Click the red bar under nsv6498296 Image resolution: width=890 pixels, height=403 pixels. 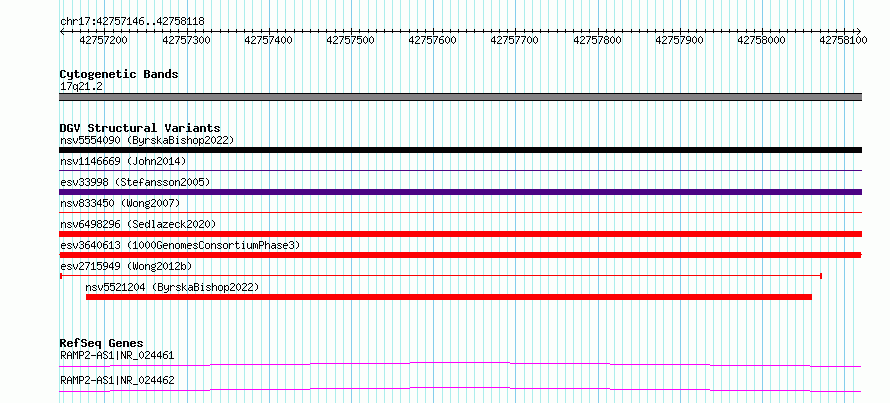click(x=460, y=234)
